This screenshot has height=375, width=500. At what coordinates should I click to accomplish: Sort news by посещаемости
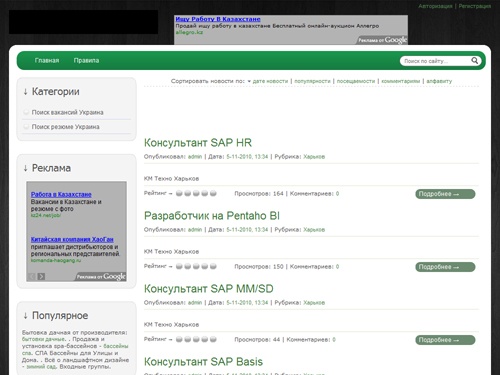point(356,81)
